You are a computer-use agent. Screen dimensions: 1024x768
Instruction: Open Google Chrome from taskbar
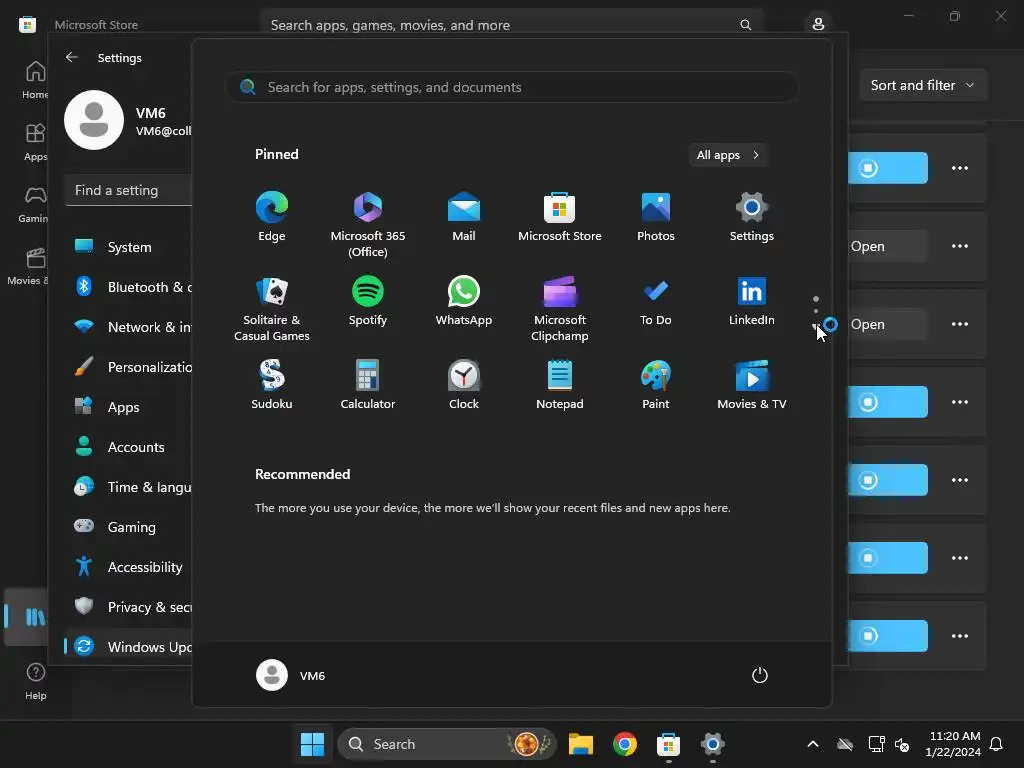click(625, 744)
